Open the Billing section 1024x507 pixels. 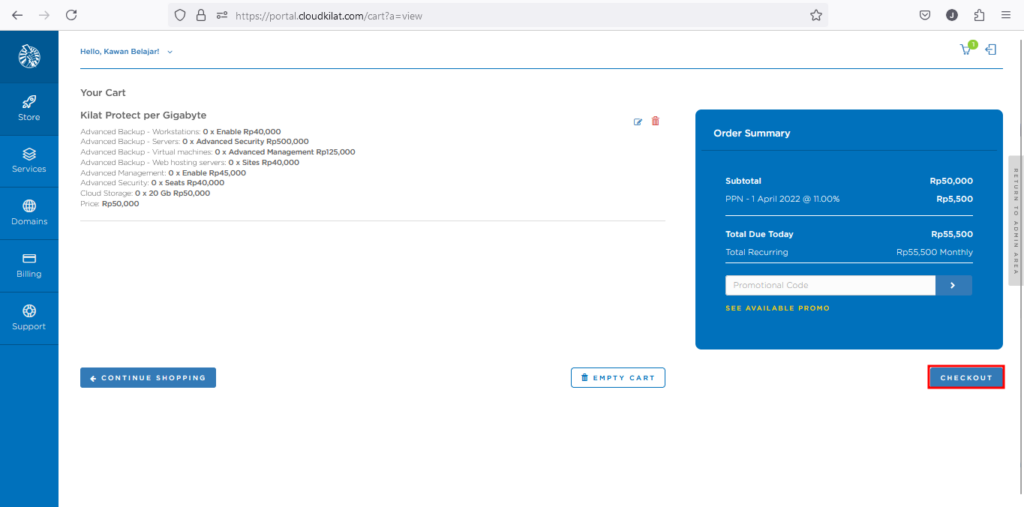point(29,265)
